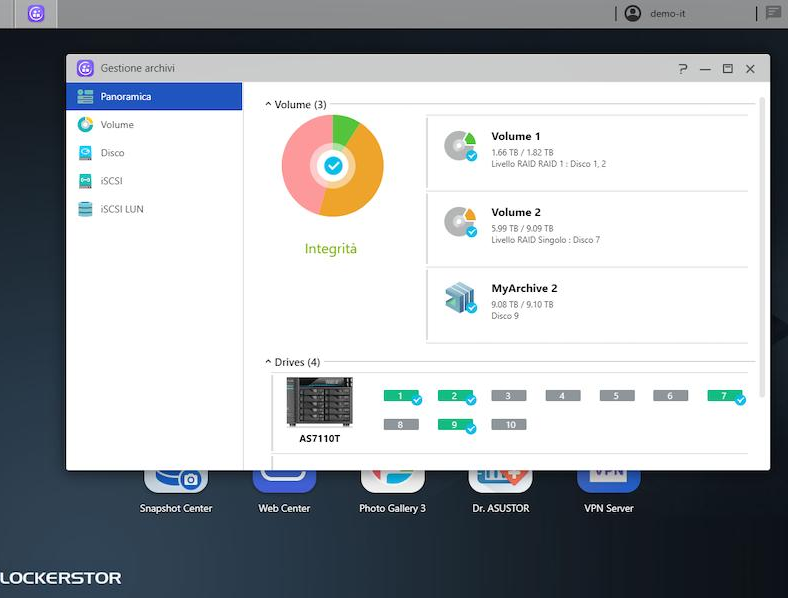Click the iSCSI LUN stacked disks icon
788x598 pixels.
pyautogui.click(x=85, y=209)
